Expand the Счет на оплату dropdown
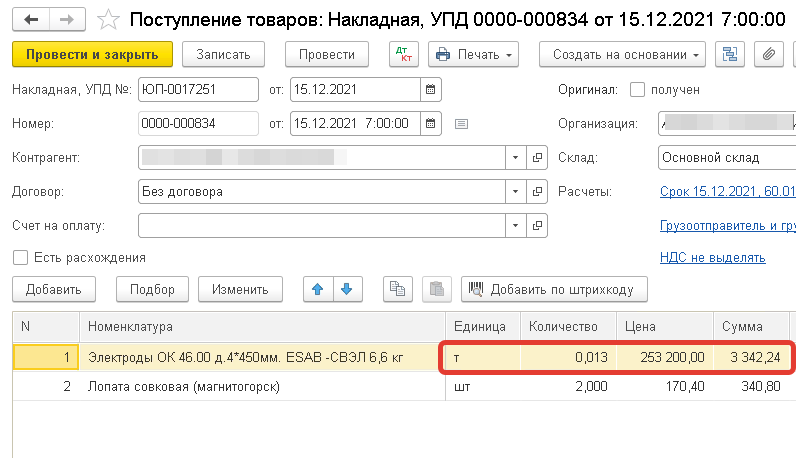Image resolution: width=796 pixels, height=458 pixels. 516,225
